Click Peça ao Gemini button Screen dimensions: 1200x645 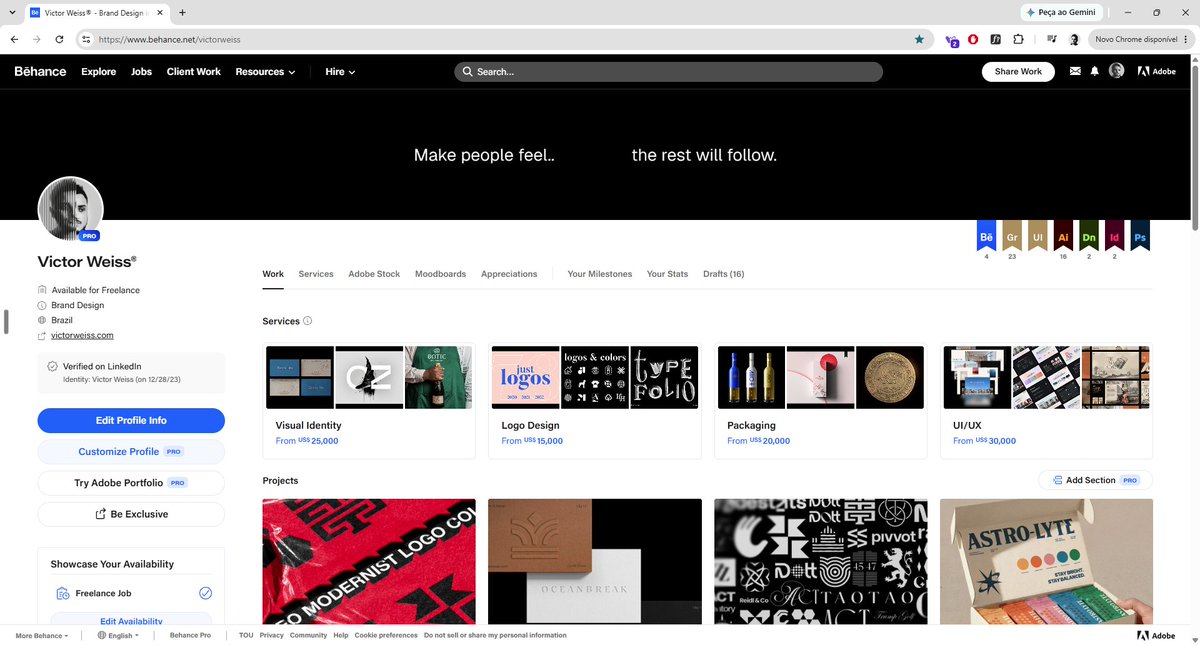[x=1062, y=12]
